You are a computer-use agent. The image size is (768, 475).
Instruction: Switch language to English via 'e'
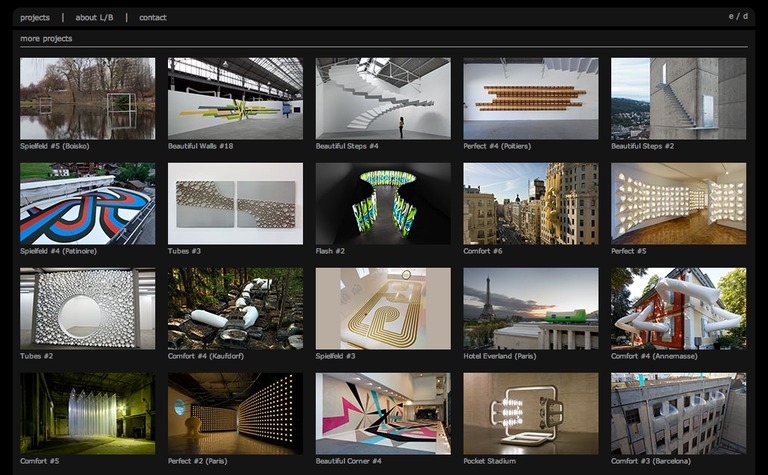click(731, 16)
